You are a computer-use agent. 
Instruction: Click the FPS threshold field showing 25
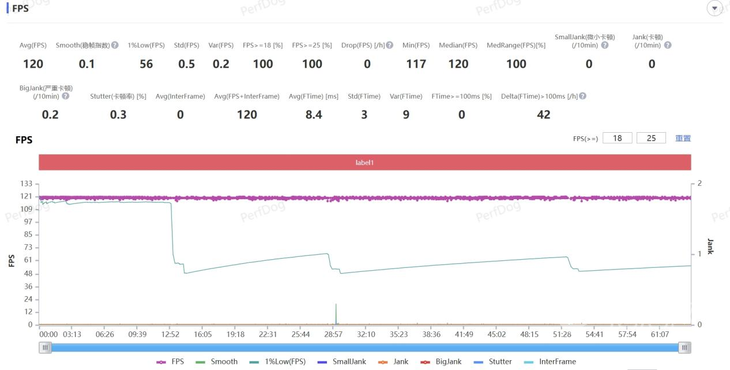click(x=651, y=138)
